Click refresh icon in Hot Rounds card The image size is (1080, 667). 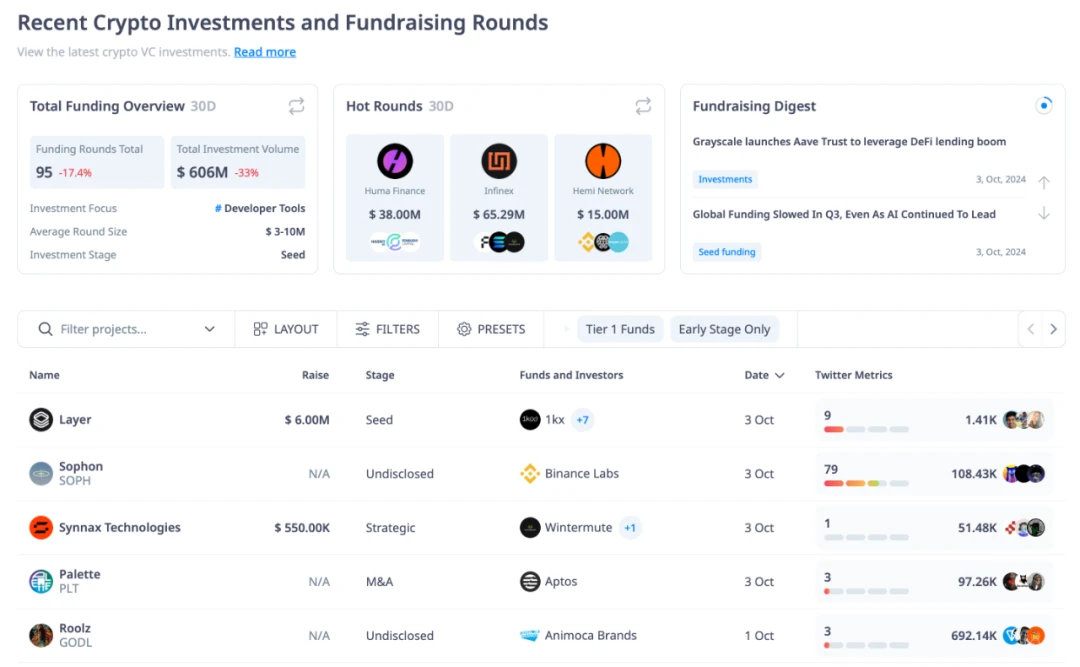tap(643, 106)
